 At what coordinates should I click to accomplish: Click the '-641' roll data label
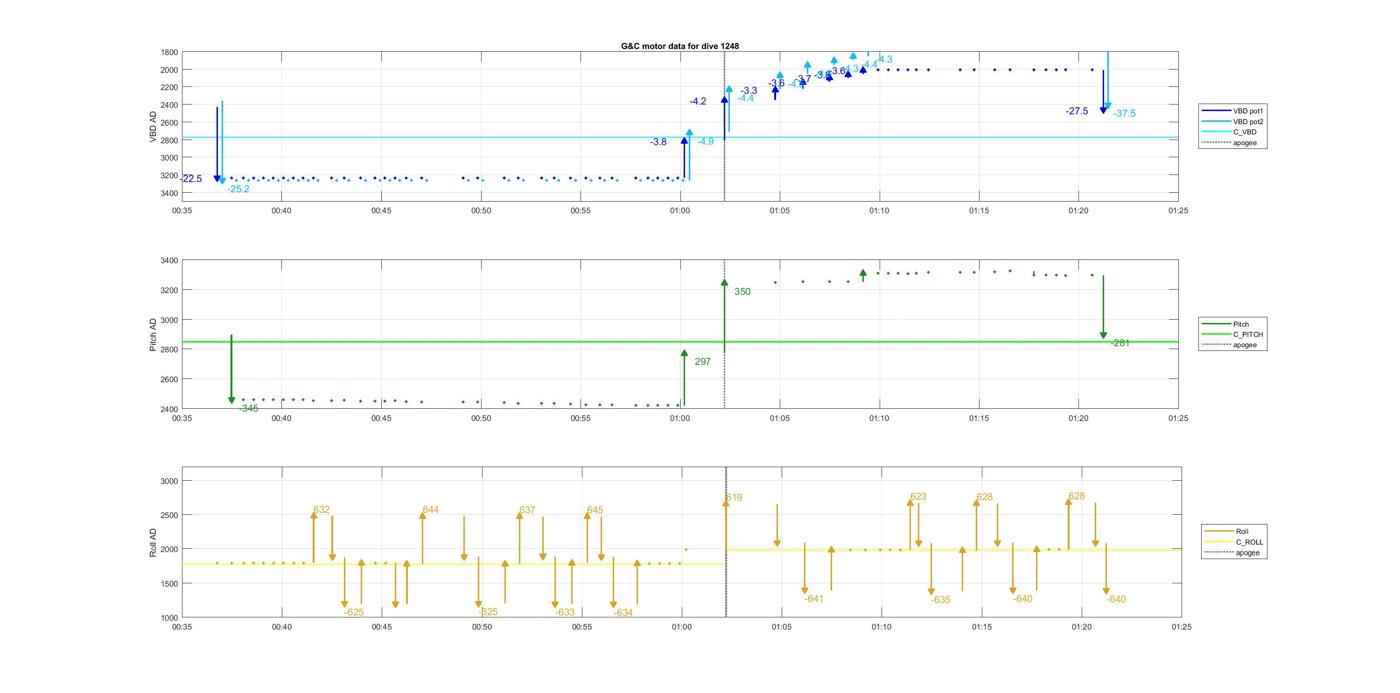[x=814, y=599]
